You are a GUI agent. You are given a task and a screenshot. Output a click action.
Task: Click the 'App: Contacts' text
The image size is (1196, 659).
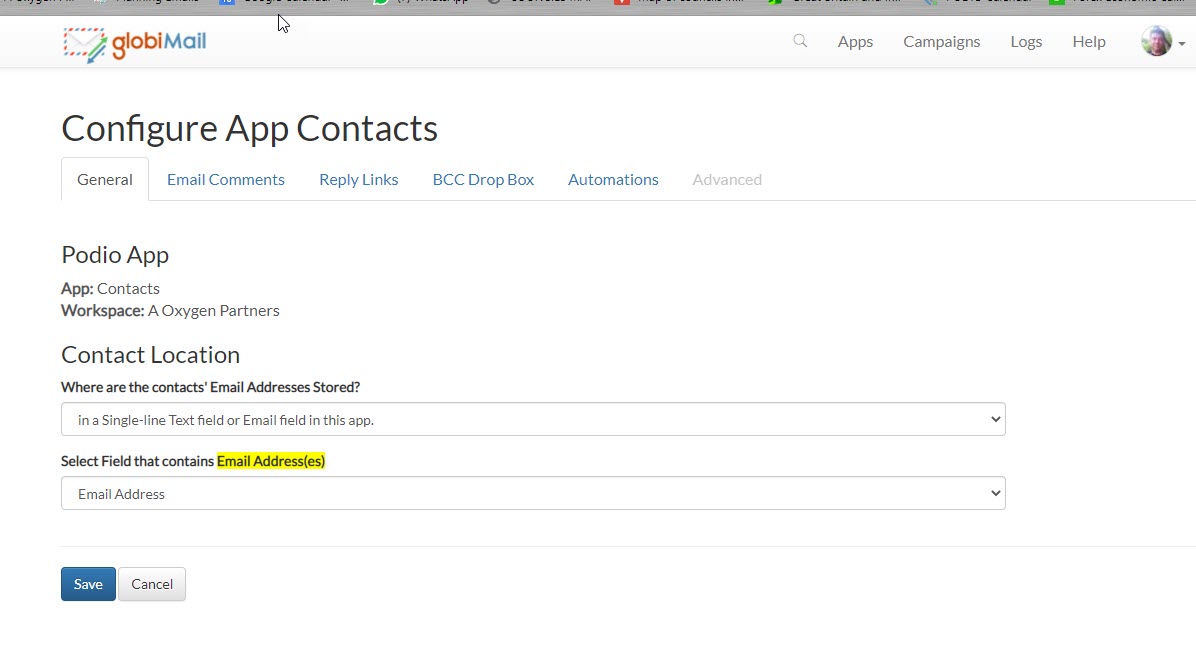(111, 288)
